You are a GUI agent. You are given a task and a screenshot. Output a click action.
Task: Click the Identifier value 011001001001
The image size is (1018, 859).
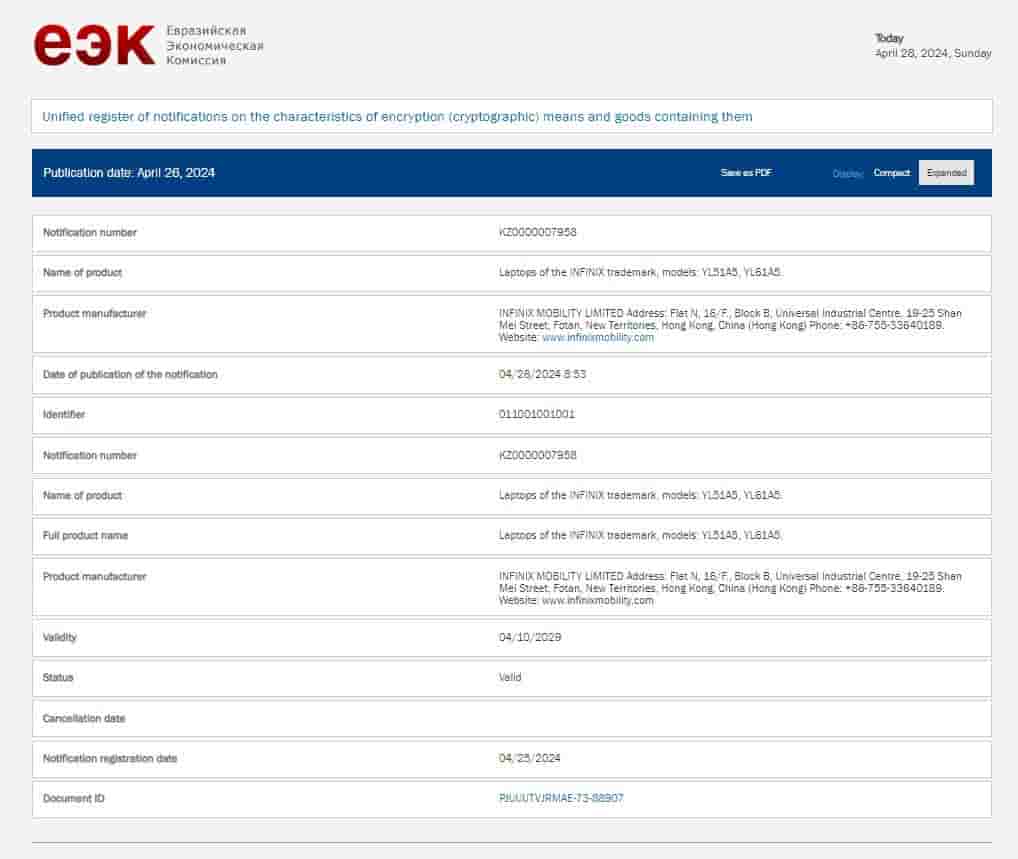(x=536, y=414)
